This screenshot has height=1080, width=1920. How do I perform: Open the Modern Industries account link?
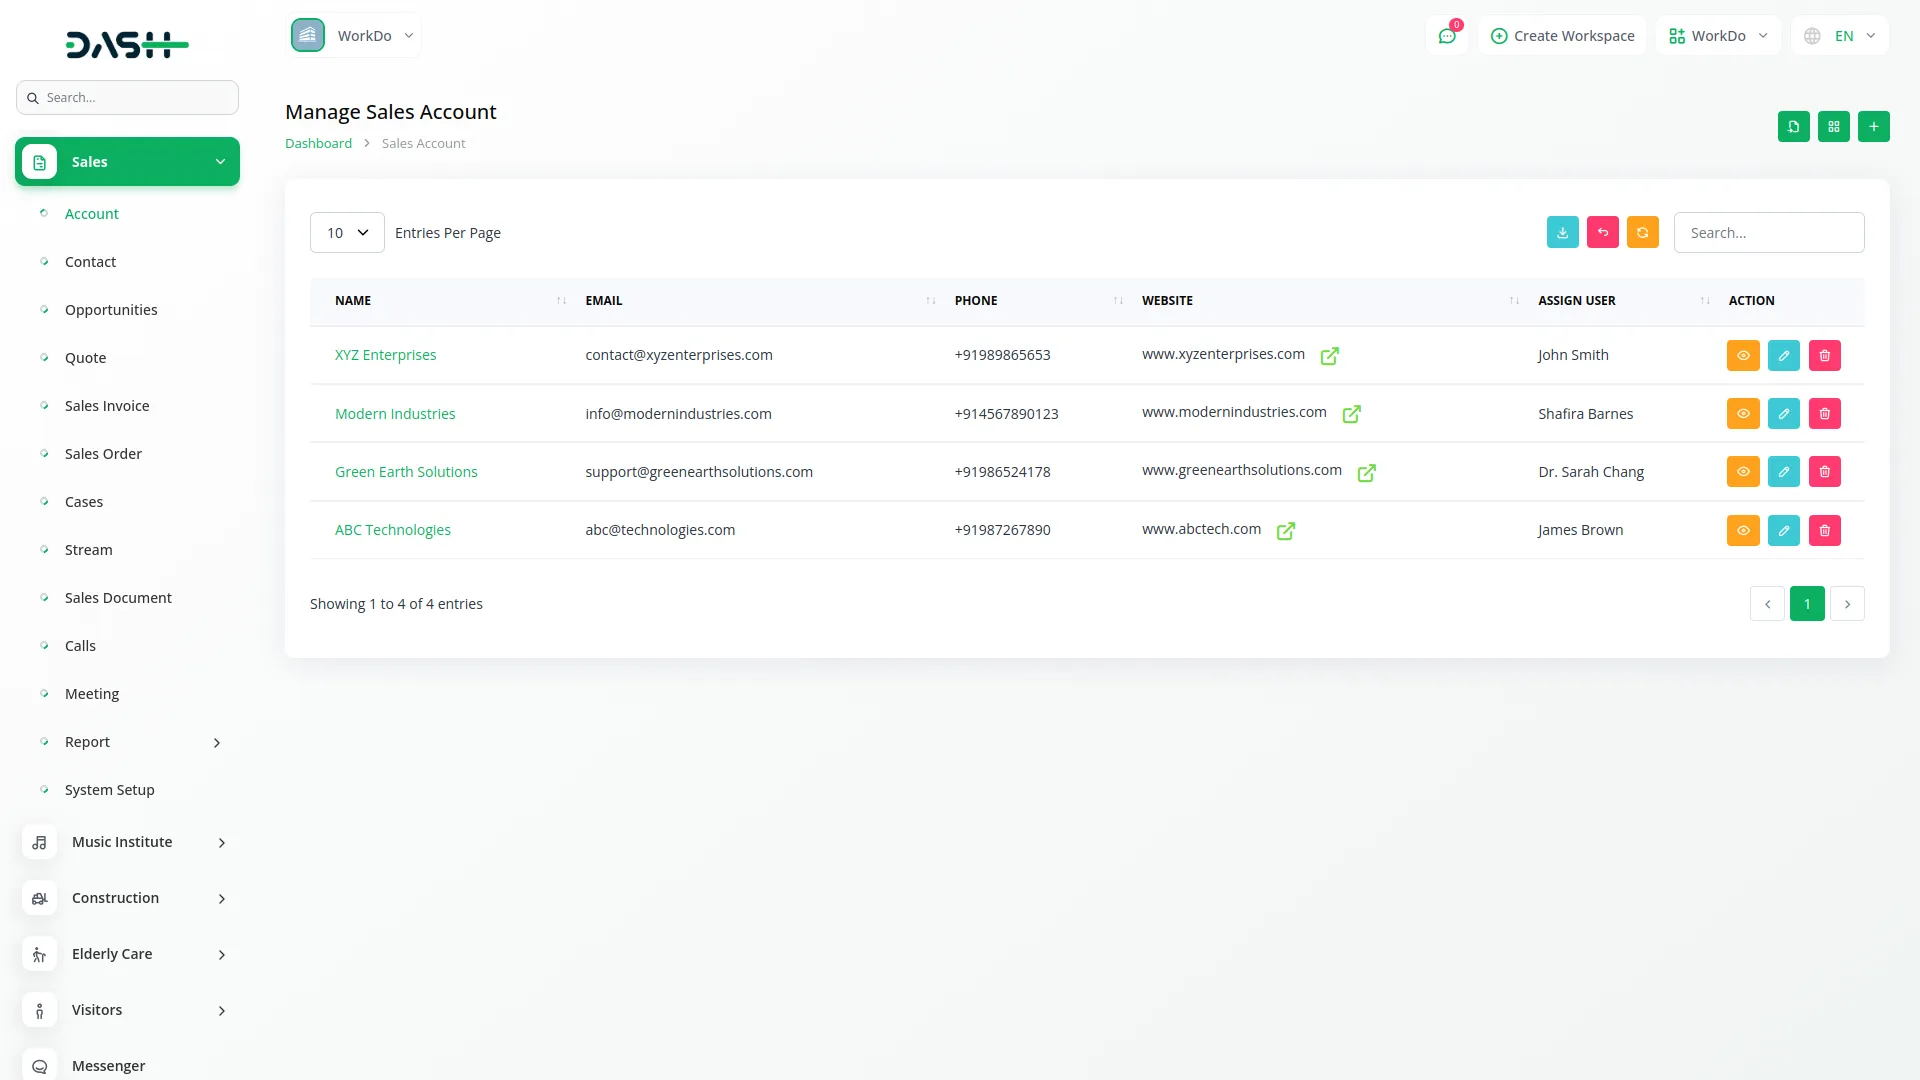point(394,414)
